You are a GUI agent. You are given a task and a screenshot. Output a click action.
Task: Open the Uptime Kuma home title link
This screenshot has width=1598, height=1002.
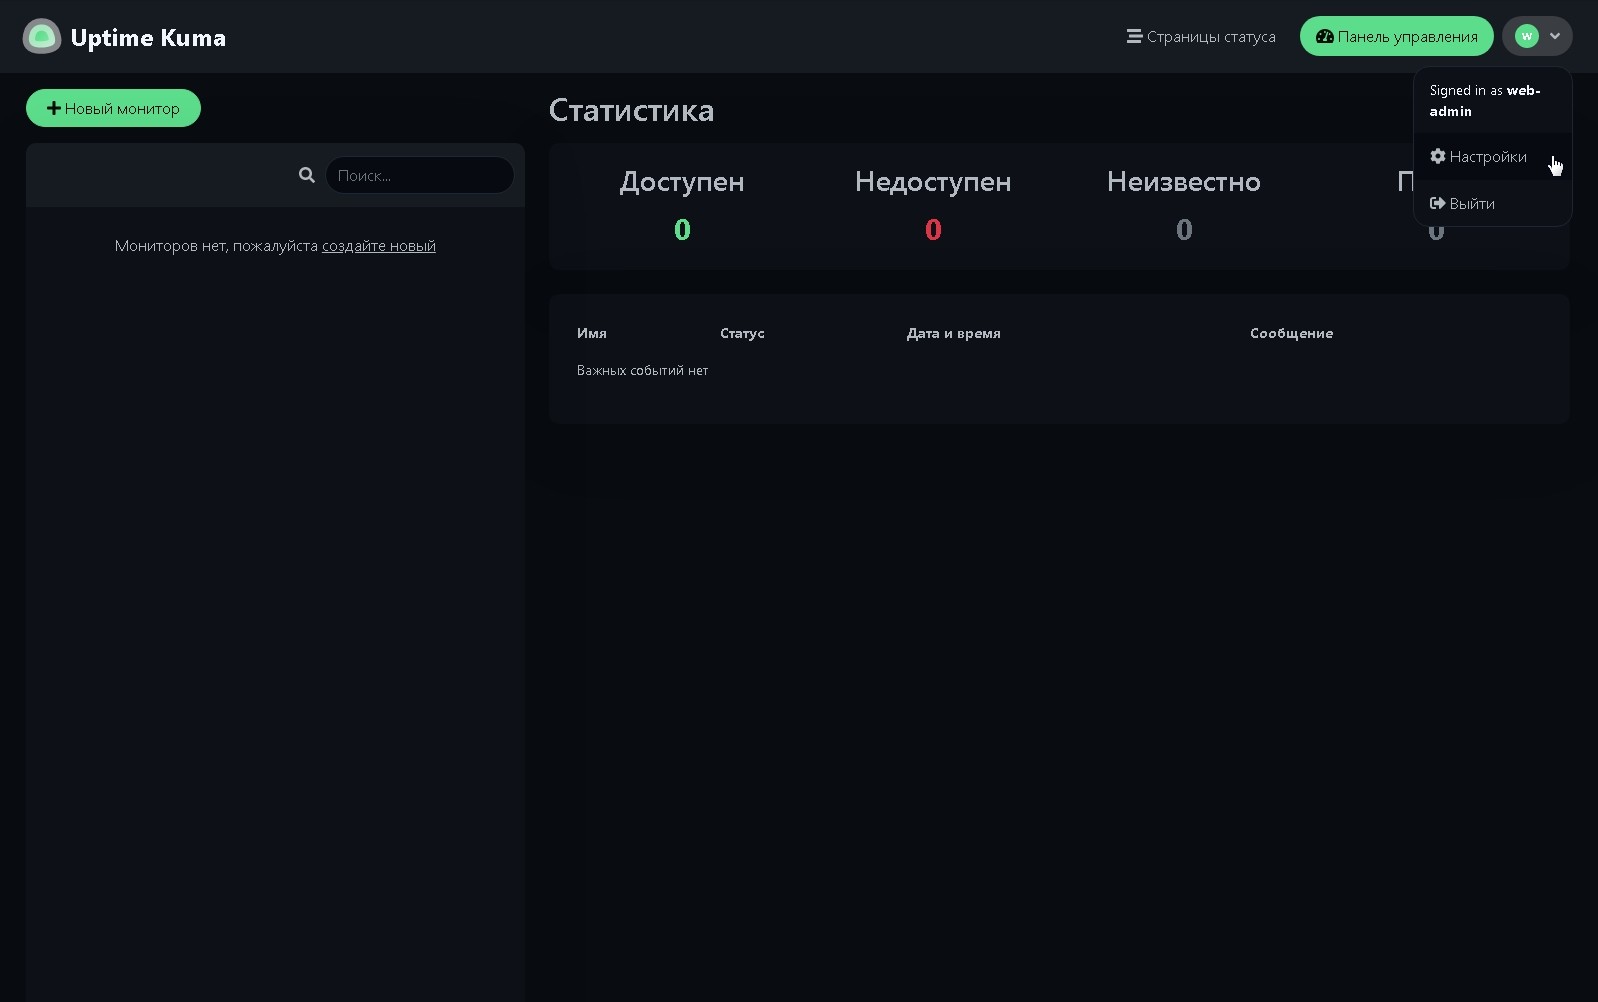coord(148,38)
